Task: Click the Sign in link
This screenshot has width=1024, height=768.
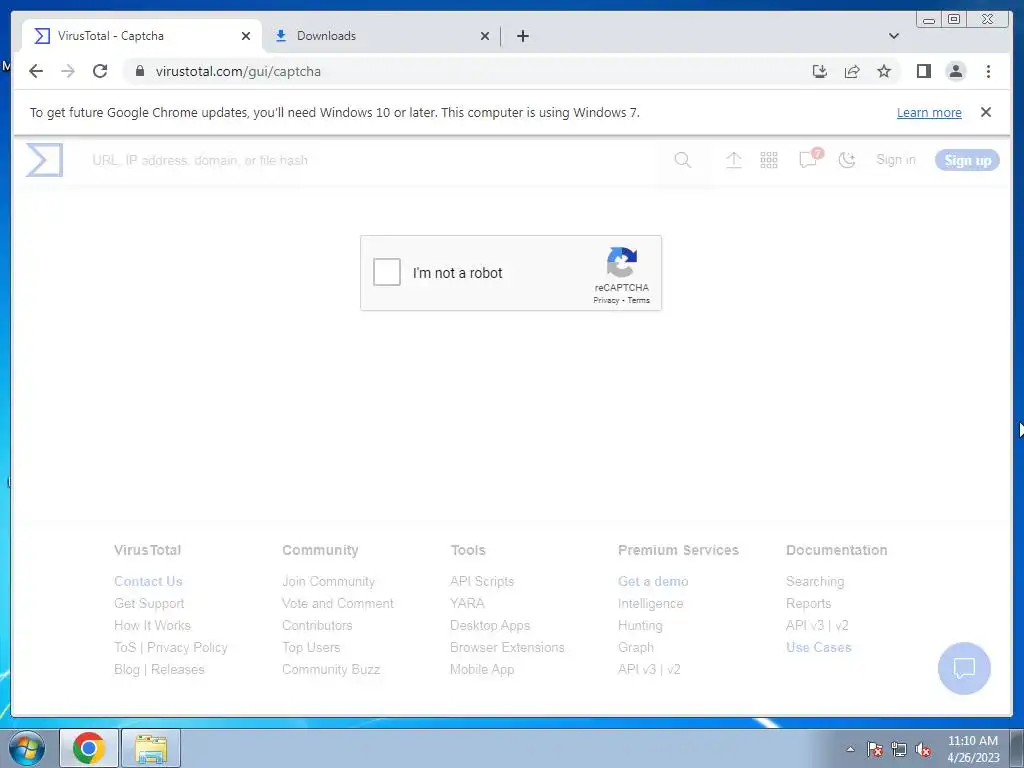Action: 895,160
